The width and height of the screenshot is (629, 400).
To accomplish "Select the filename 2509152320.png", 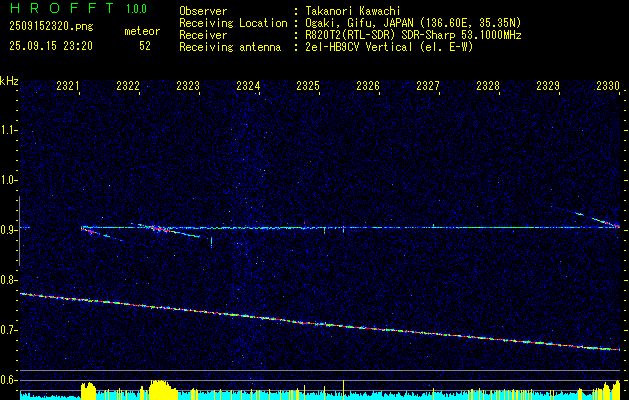I will pos(51,27).
